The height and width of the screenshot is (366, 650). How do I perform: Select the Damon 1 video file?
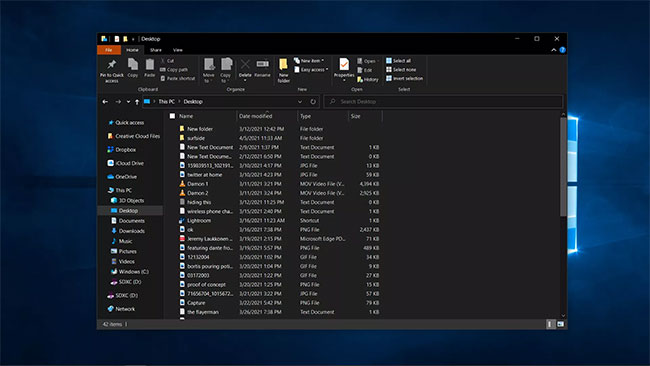(197, 184)
